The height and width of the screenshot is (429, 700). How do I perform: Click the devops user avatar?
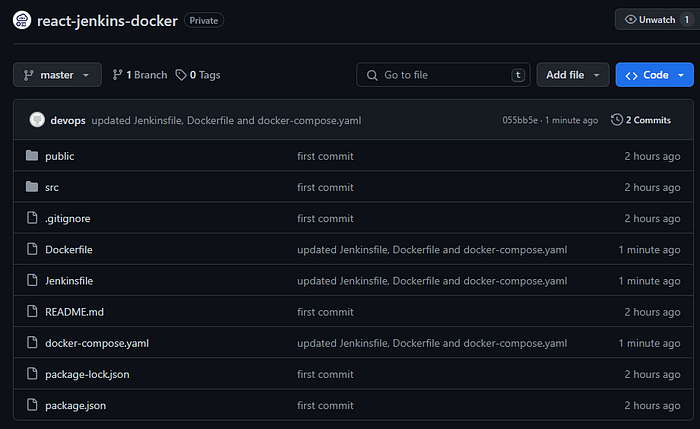(37, 120)
